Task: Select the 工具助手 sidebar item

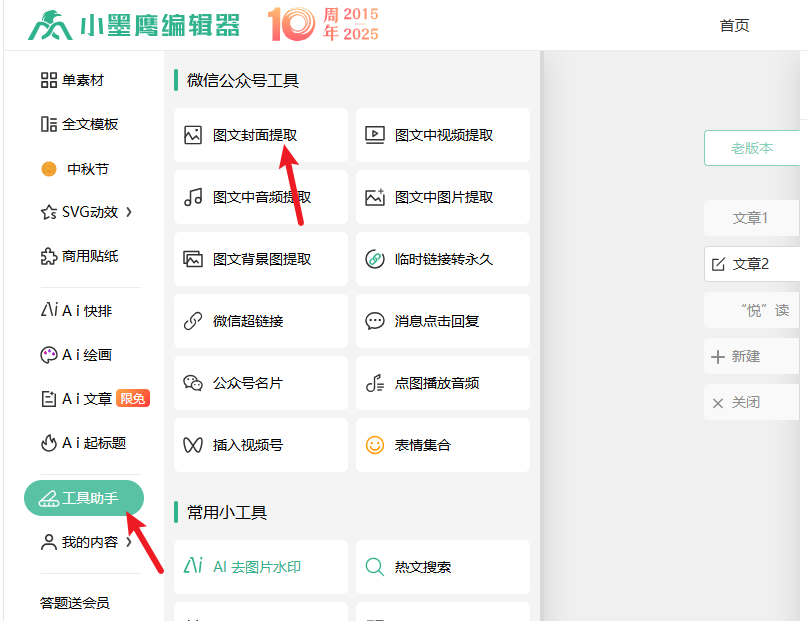Action: (x=84, y=498)
